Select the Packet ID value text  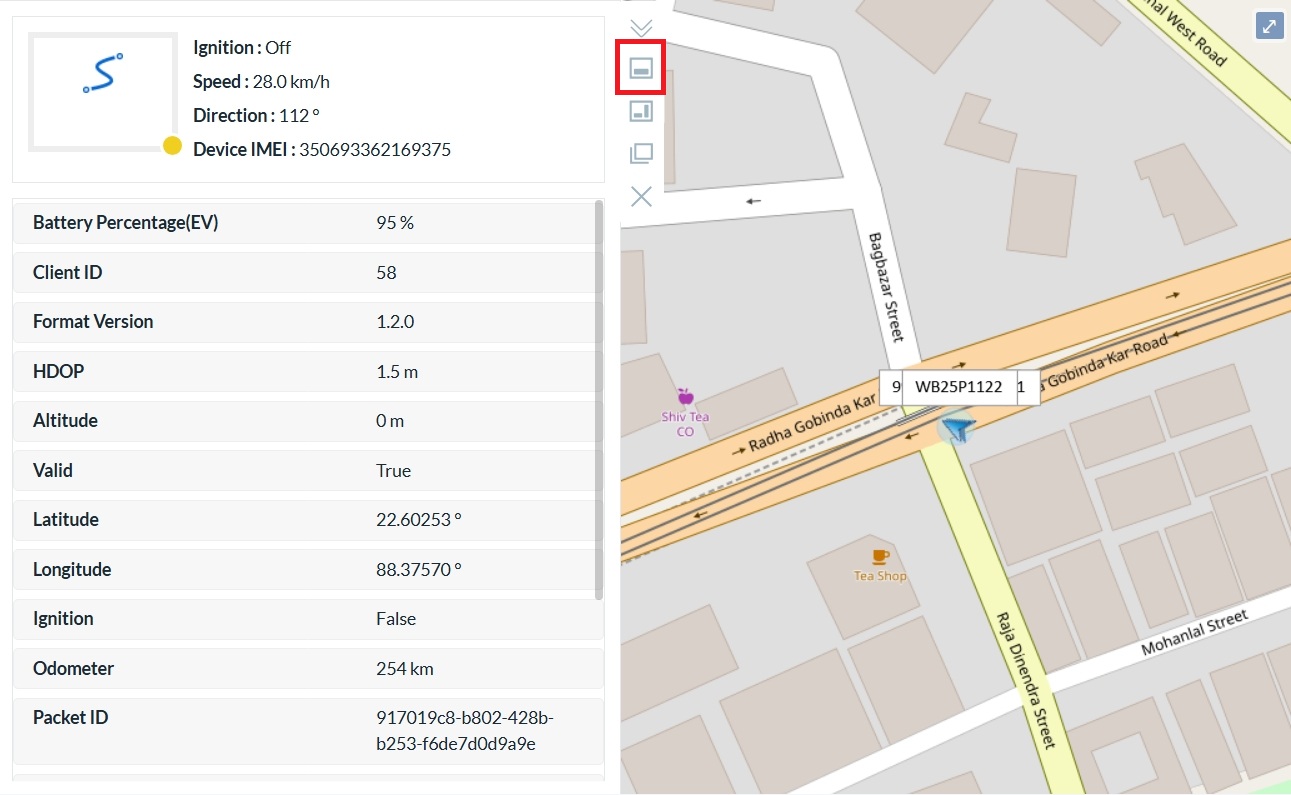(464, 731)
